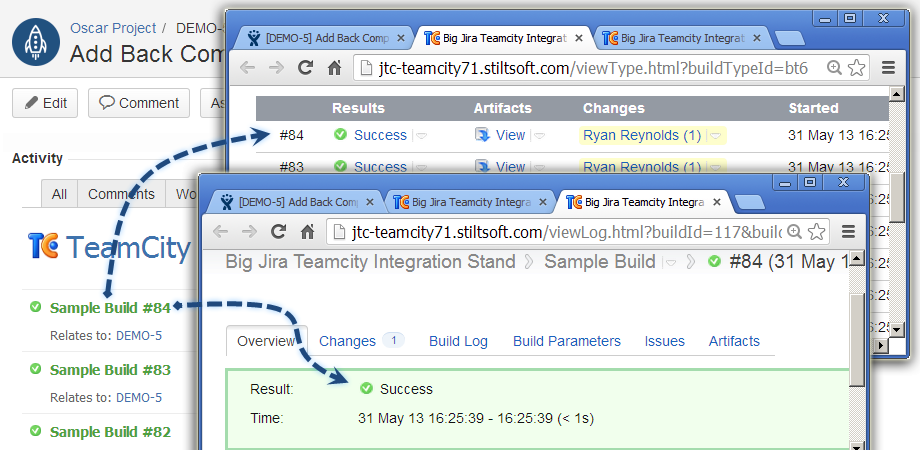The image size is (920, 450).
Task: Click the Edit button in Jira
Action: click(45, 103)
